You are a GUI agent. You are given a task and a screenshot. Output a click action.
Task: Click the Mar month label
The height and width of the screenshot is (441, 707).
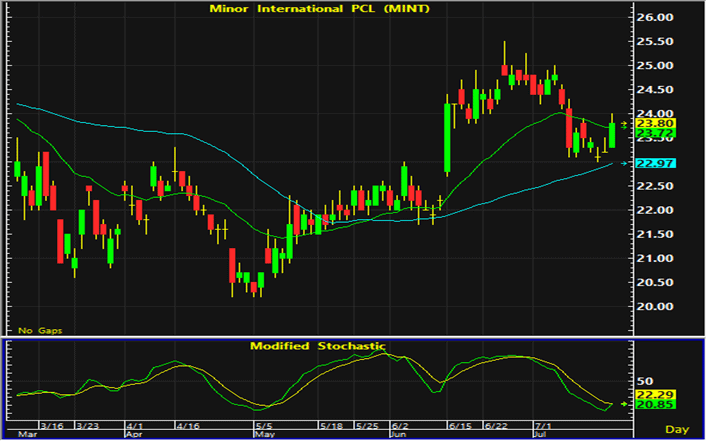click(26, 435)
